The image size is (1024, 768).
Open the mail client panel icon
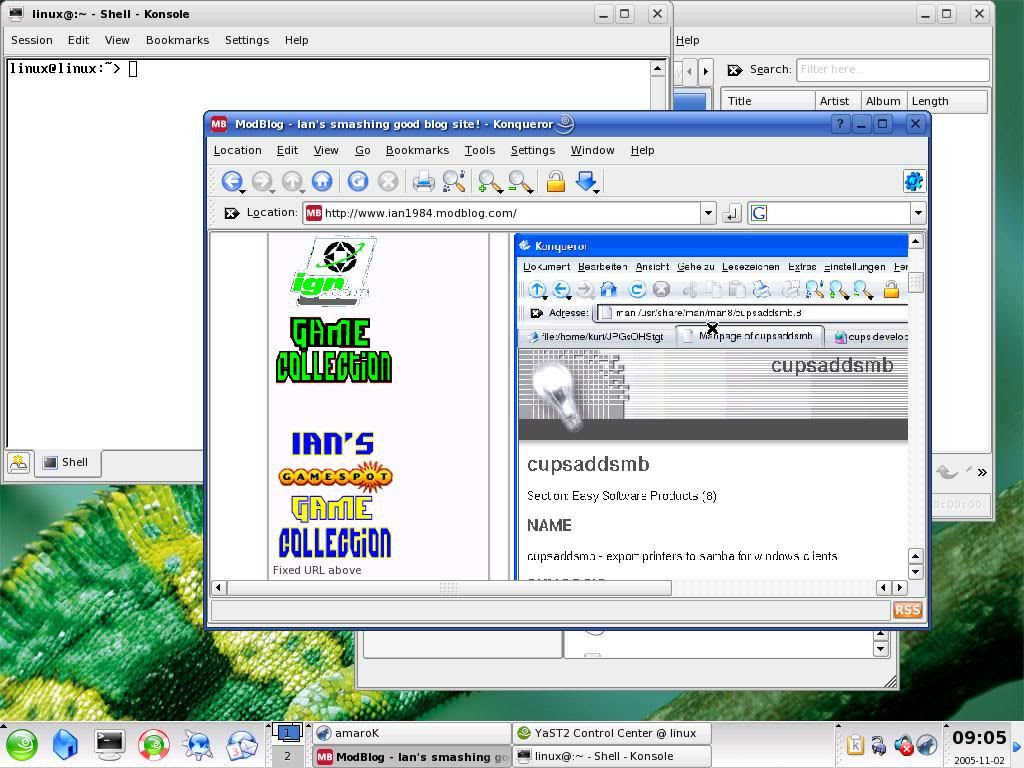[x=242, y=745]
